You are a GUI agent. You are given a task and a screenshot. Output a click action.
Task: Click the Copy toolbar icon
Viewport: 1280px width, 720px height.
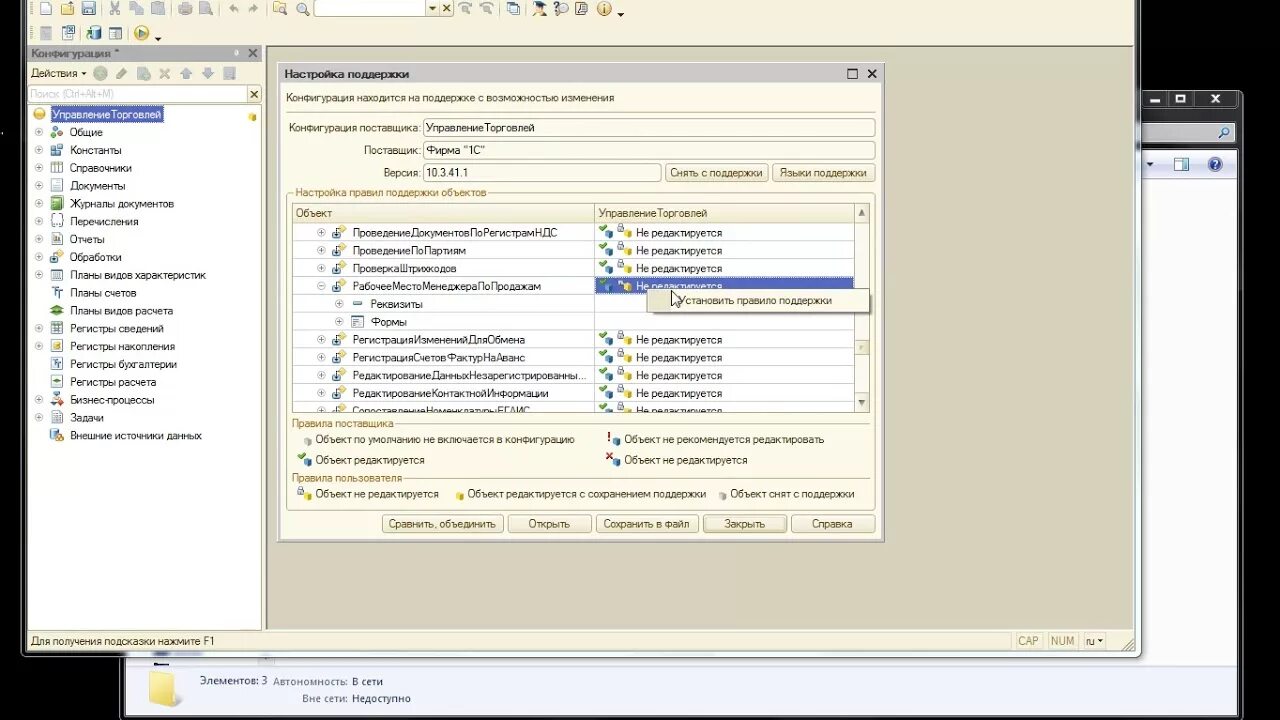136,8
